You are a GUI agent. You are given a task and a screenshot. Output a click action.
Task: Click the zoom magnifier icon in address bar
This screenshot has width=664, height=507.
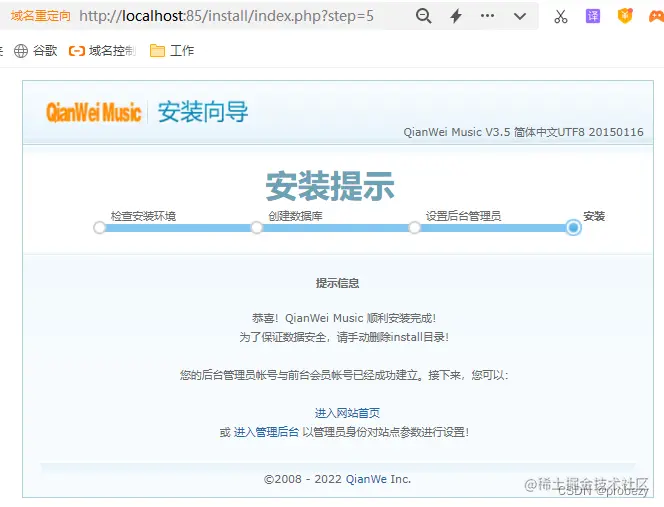point(423,16)
